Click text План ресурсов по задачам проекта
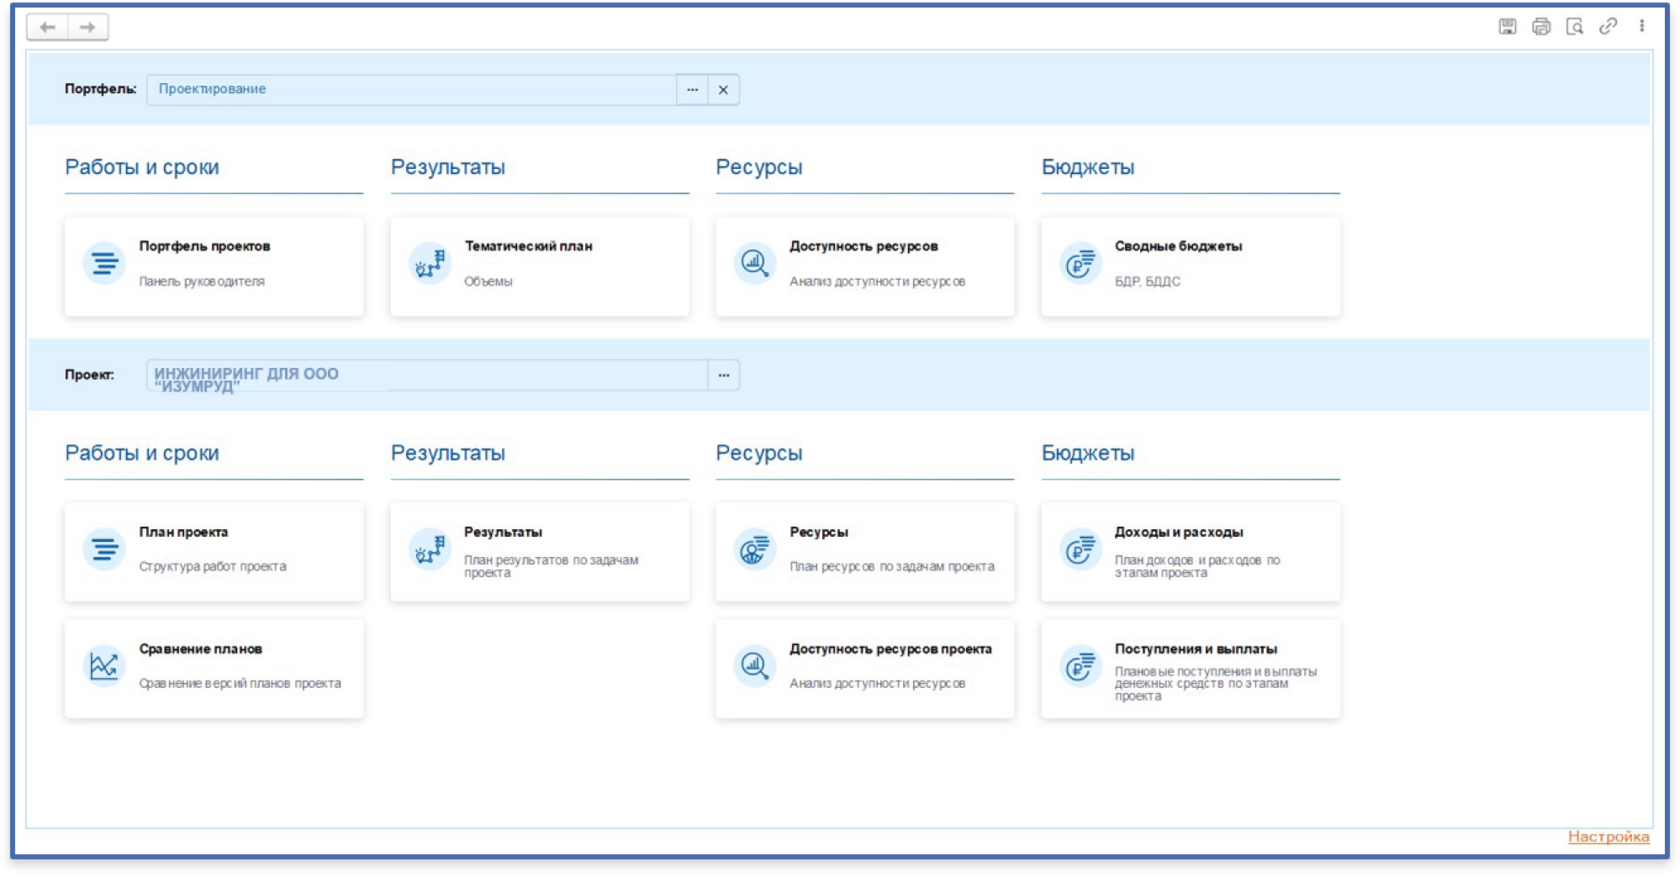 click(x=892, y=567)
